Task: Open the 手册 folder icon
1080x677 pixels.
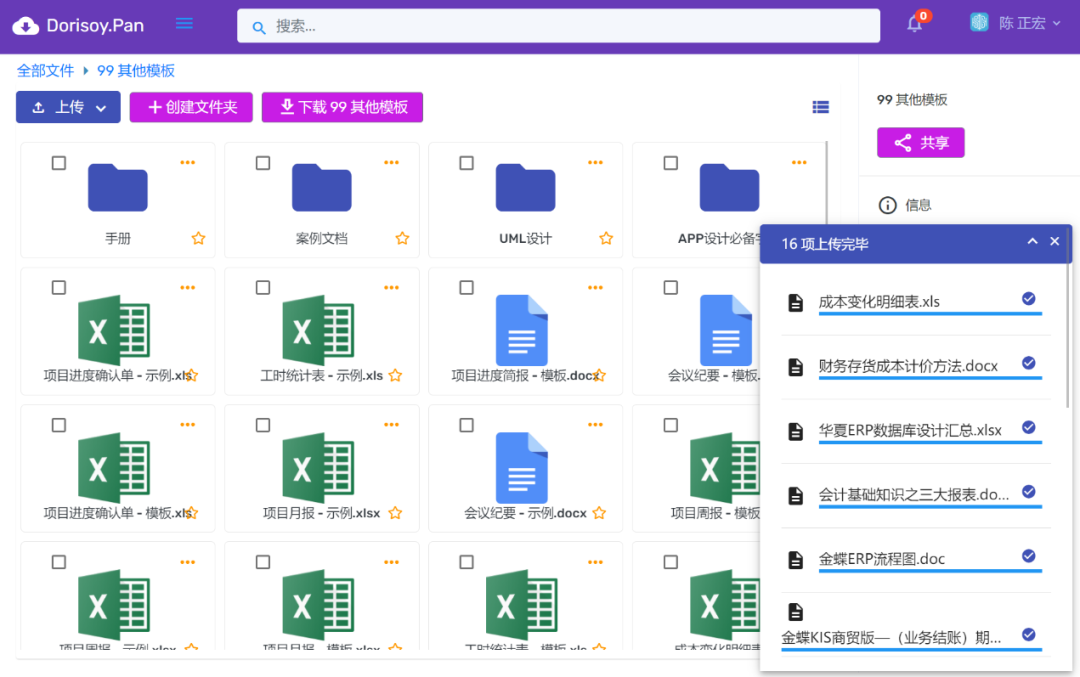Action: click(x=118, y=187)
